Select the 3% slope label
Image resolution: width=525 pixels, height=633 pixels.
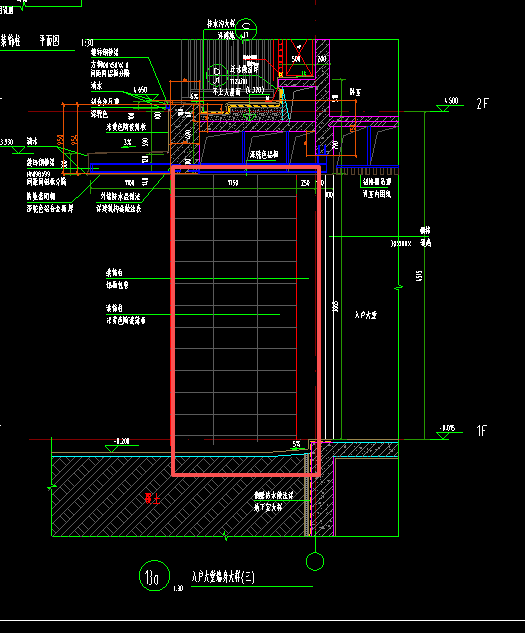[128, 142]
